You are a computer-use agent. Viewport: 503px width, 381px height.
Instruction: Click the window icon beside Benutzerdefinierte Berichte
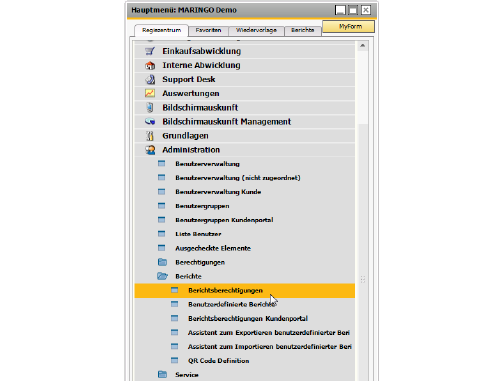click(x=175, y=304)
